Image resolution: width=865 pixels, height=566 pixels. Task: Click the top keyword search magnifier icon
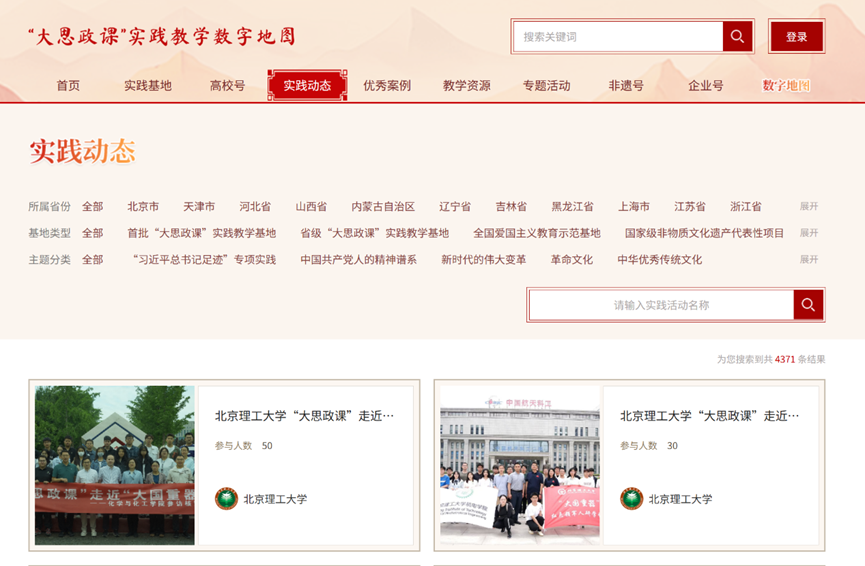(737, 37)
